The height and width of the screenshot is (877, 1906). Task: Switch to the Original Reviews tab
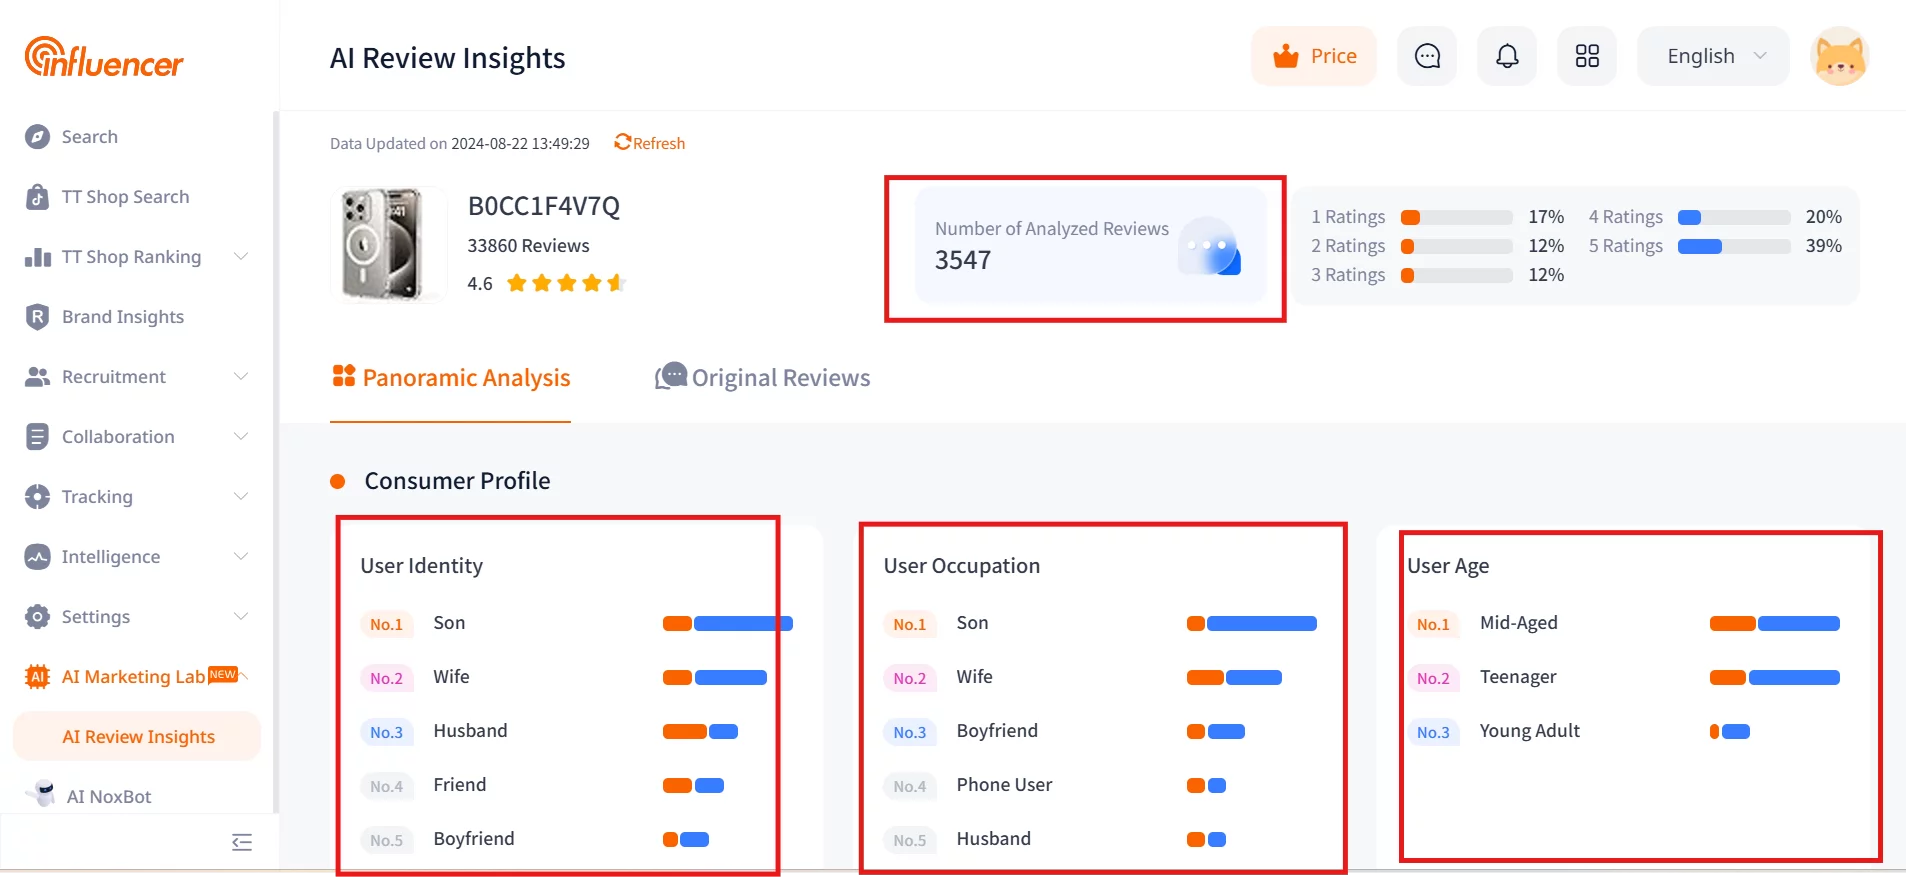[x=762, y=378]
